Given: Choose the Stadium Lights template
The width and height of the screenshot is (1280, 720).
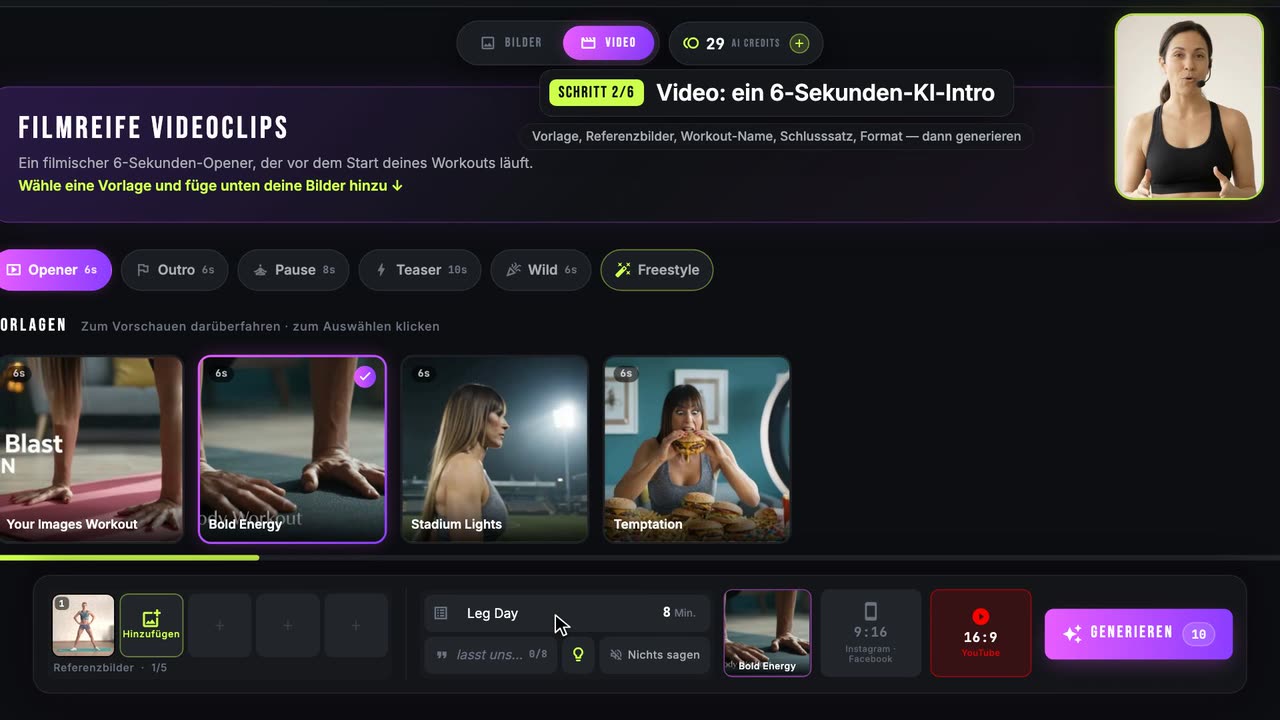Looking at the screenshot, I should [x=494, y=449].
